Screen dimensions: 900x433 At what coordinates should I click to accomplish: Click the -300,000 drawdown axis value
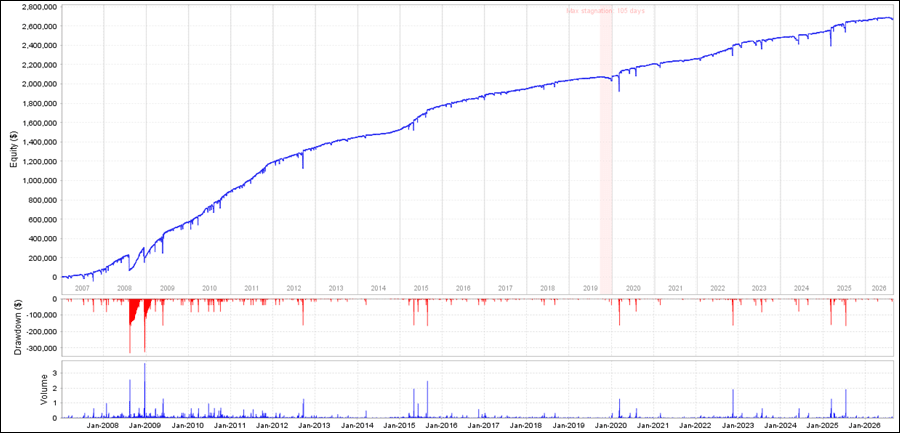pos(42,347)
